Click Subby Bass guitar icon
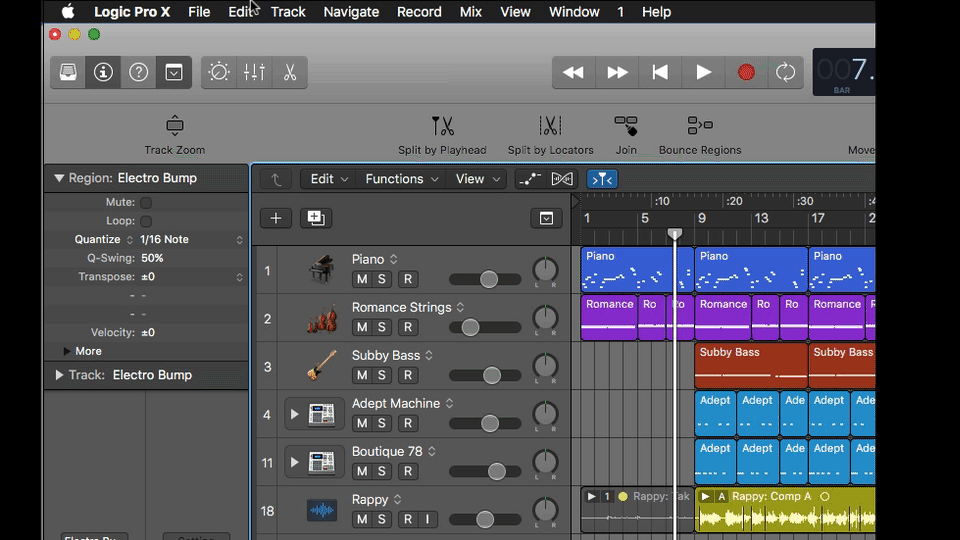Screen dimensions: 960x540 point(322,366)
